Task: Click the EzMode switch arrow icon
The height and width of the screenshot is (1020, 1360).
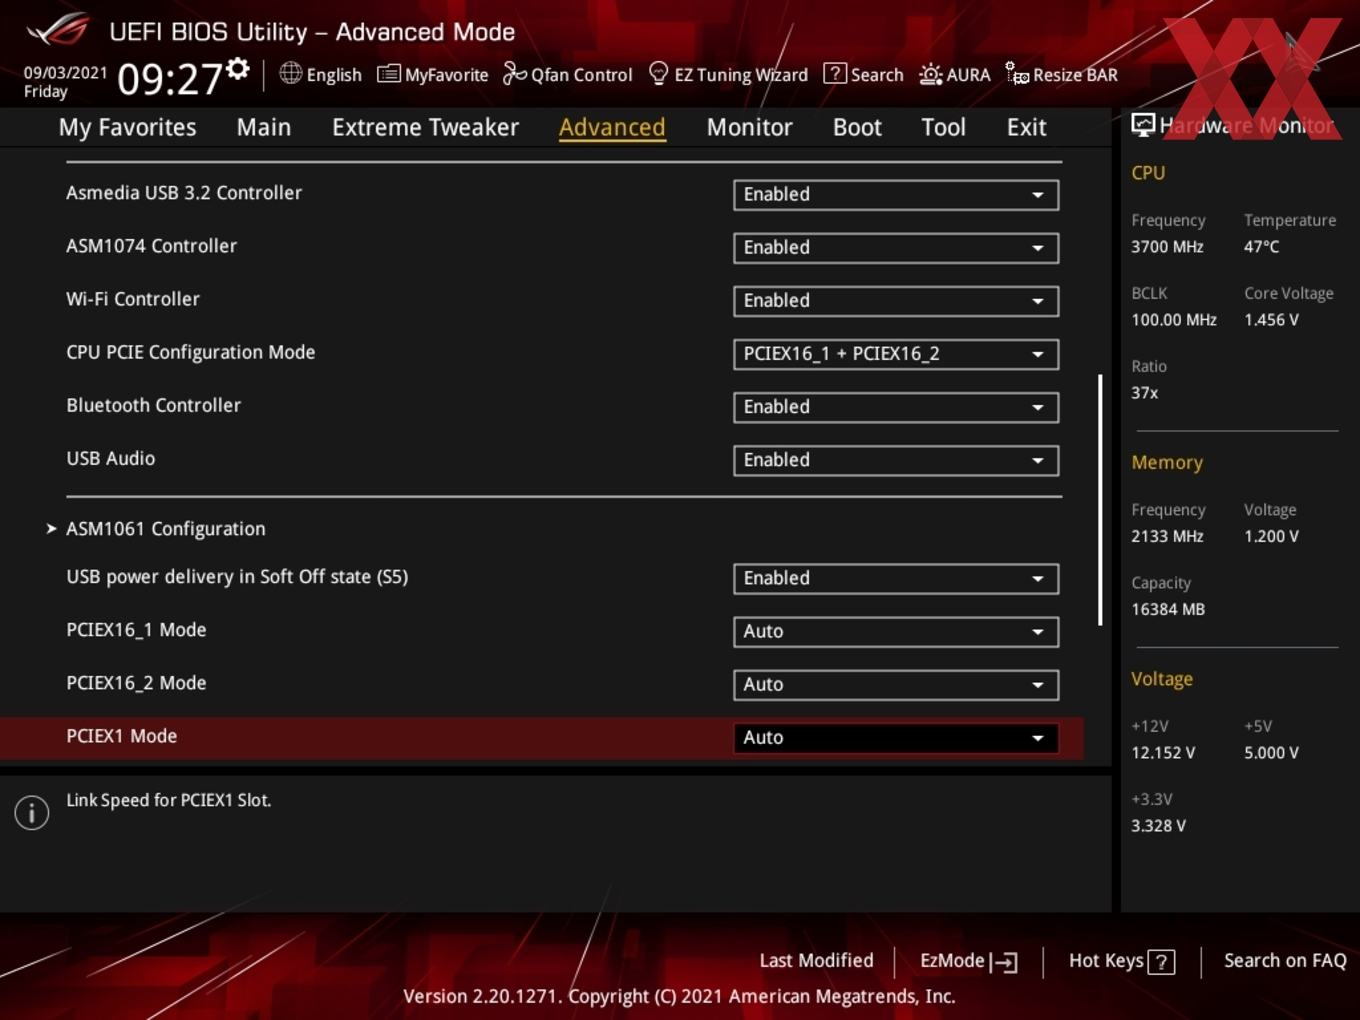Action: (1004, 962)
